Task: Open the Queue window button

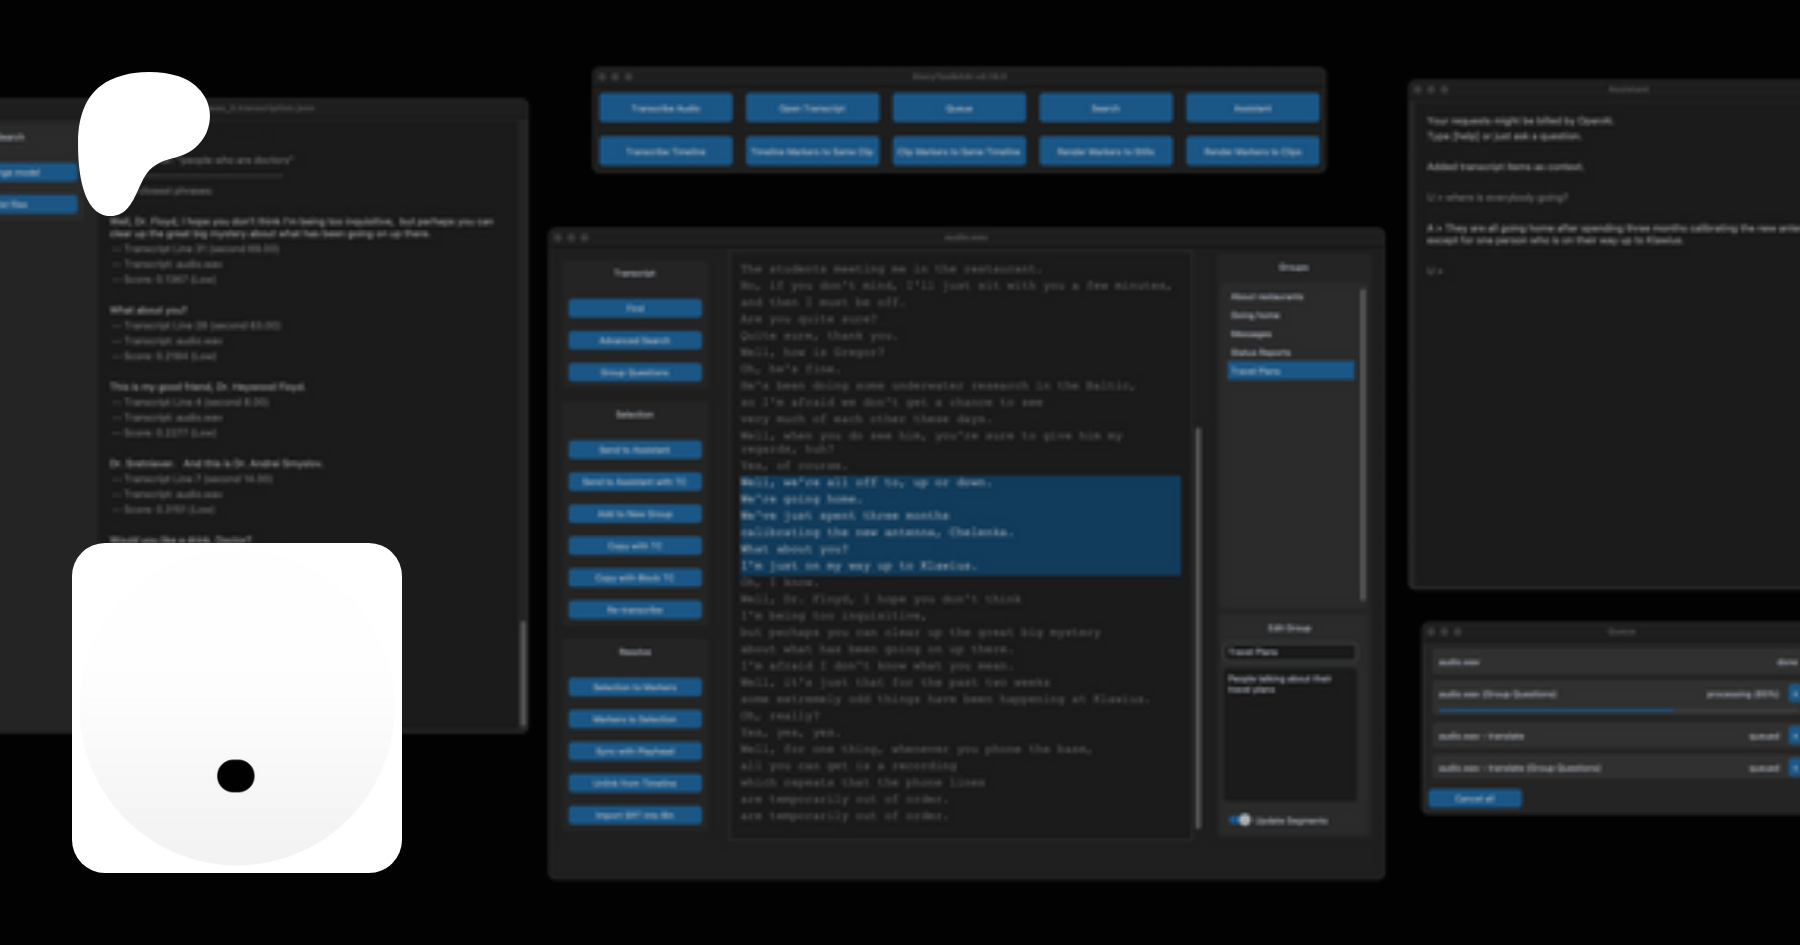Action: click(x=959, y=108)
